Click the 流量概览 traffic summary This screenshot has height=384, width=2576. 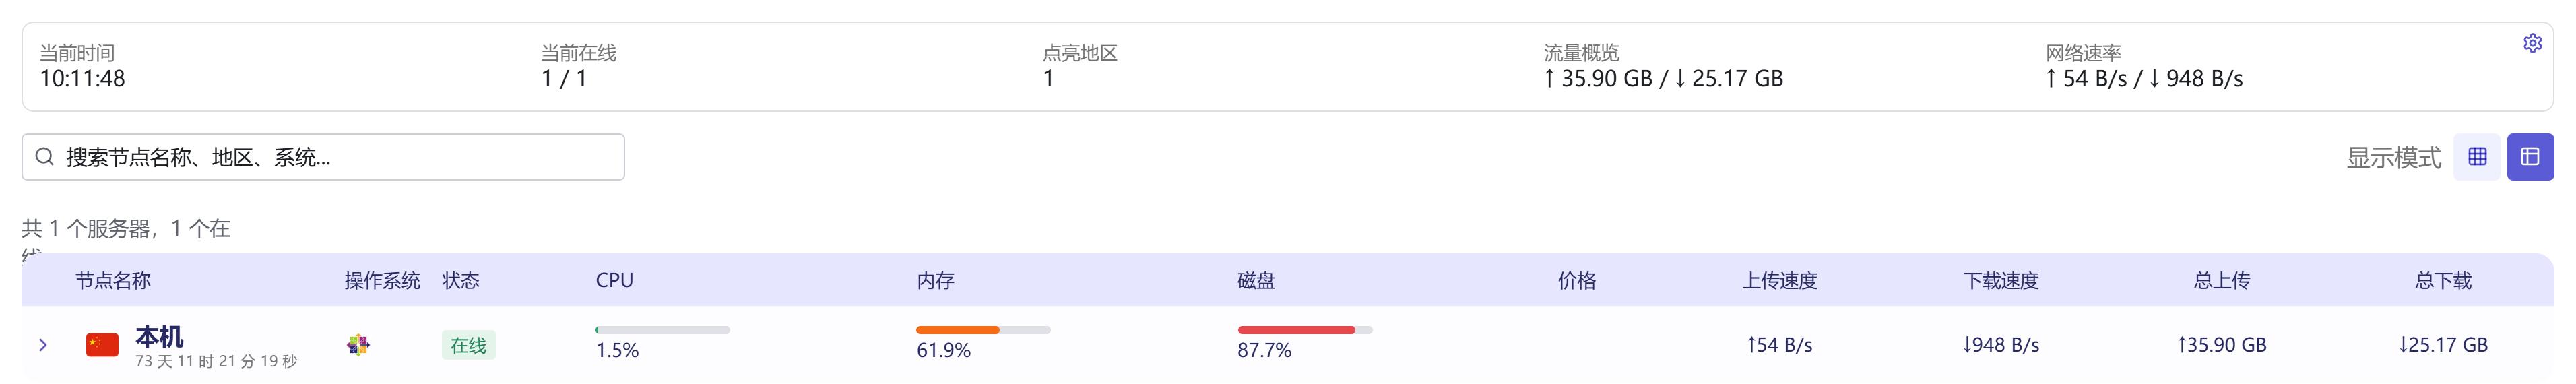click(x=1662, y=67)
